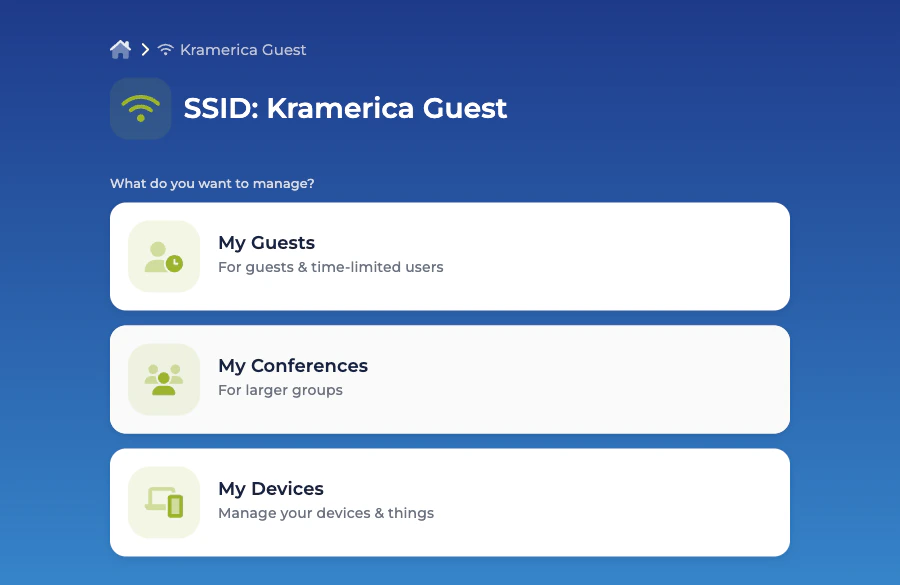Click the SSID: Kramerica Guest heading
This screenshot has height=585, width=900.
coord(346,108)
